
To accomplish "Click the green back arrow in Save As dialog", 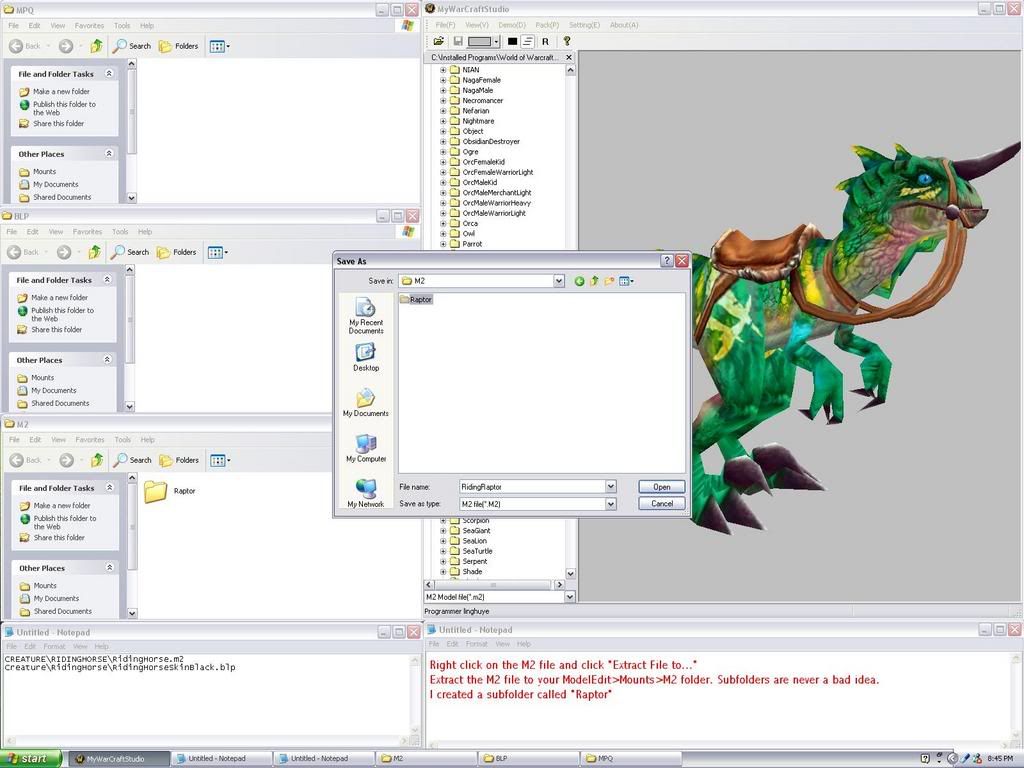I will tap(579, 281).
